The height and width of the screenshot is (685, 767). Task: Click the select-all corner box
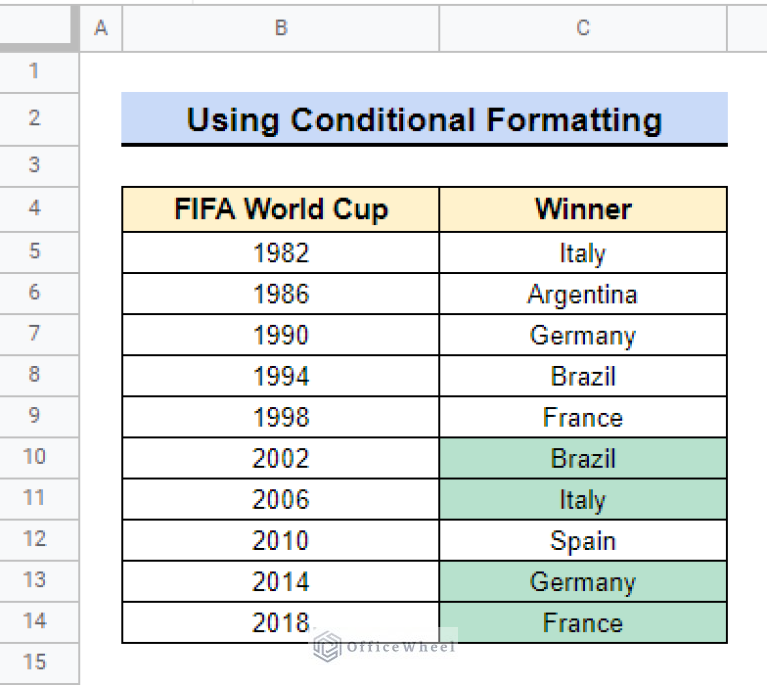tap(38, 28)
